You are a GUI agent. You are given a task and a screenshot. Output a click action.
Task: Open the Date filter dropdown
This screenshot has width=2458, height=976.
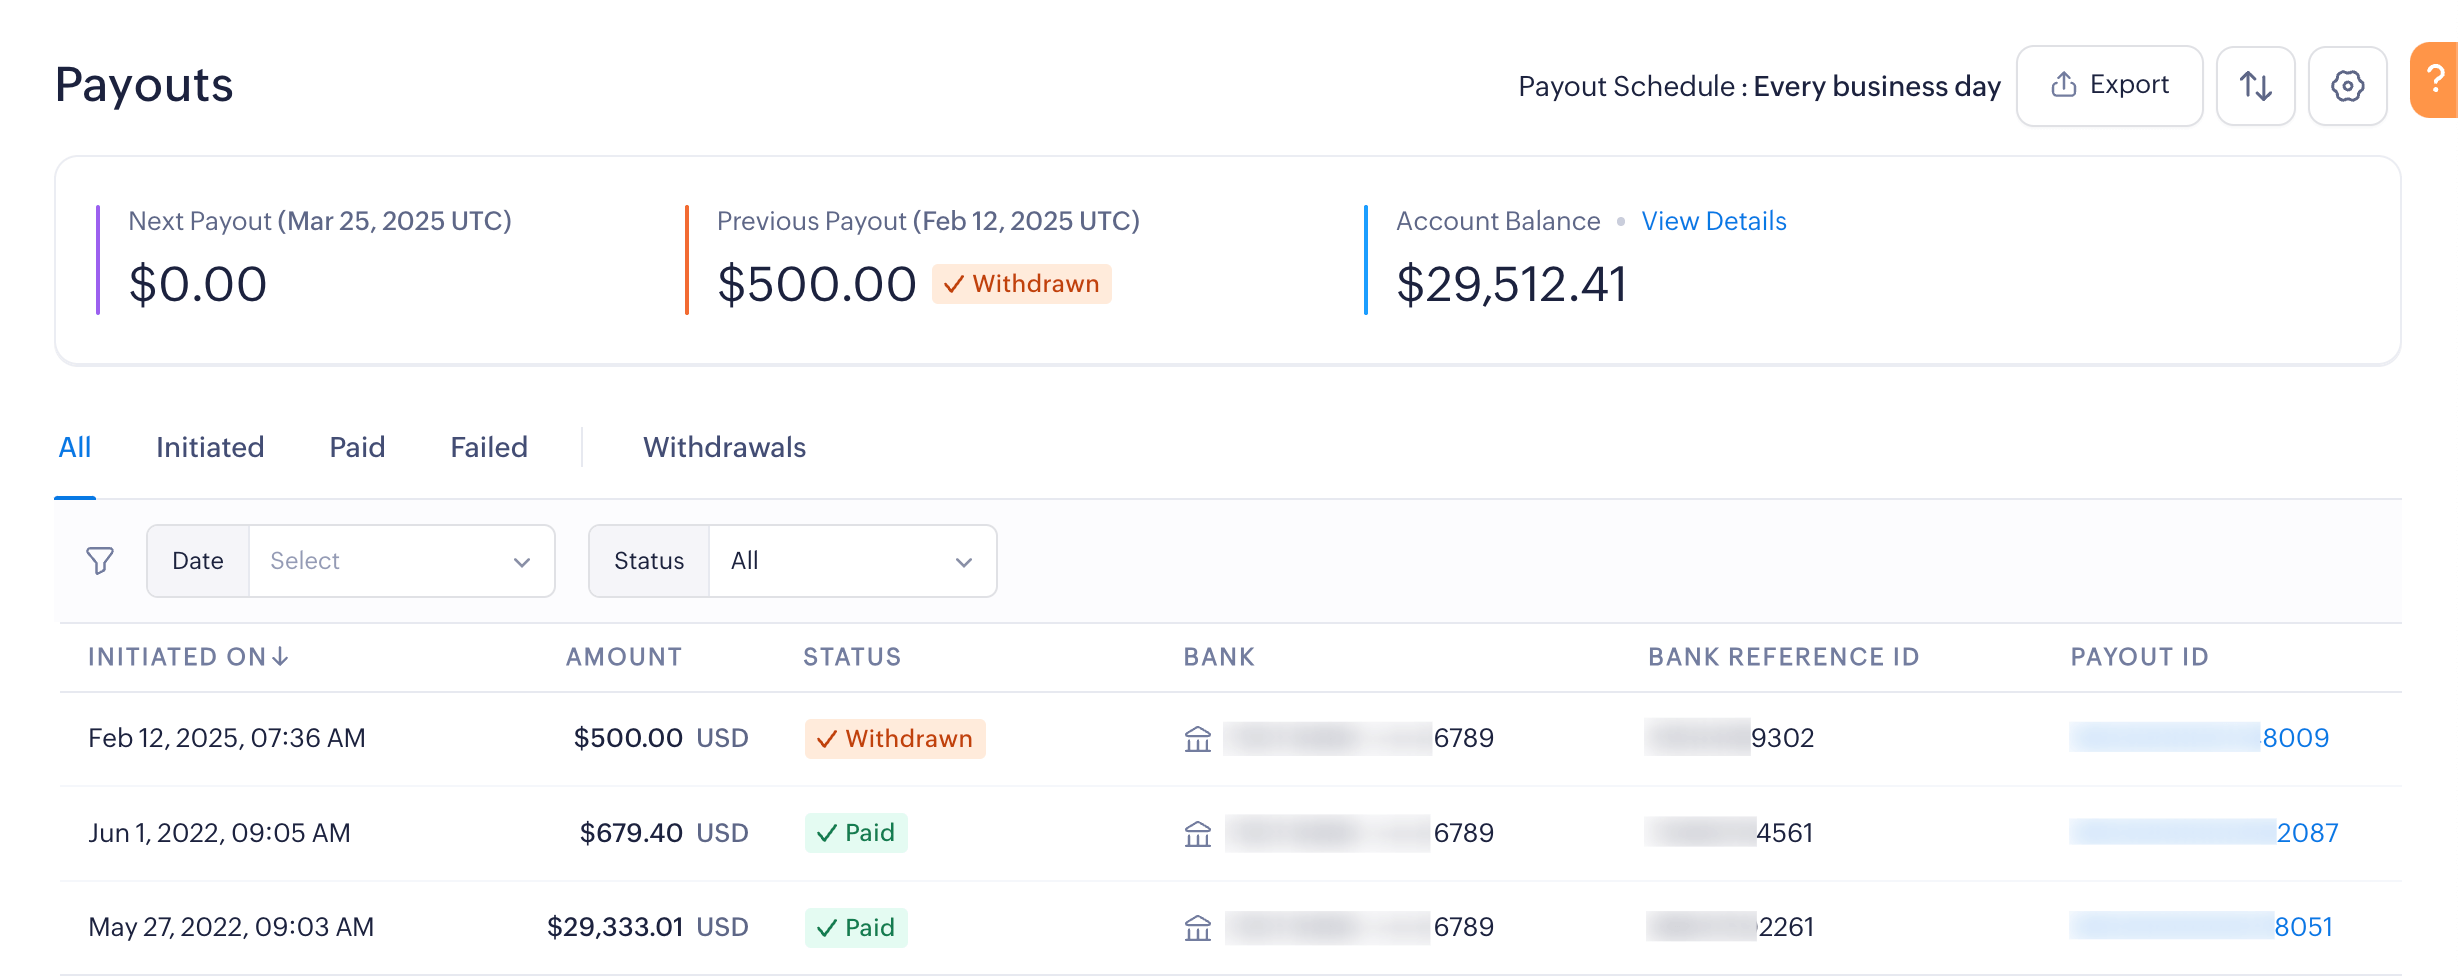401,561
